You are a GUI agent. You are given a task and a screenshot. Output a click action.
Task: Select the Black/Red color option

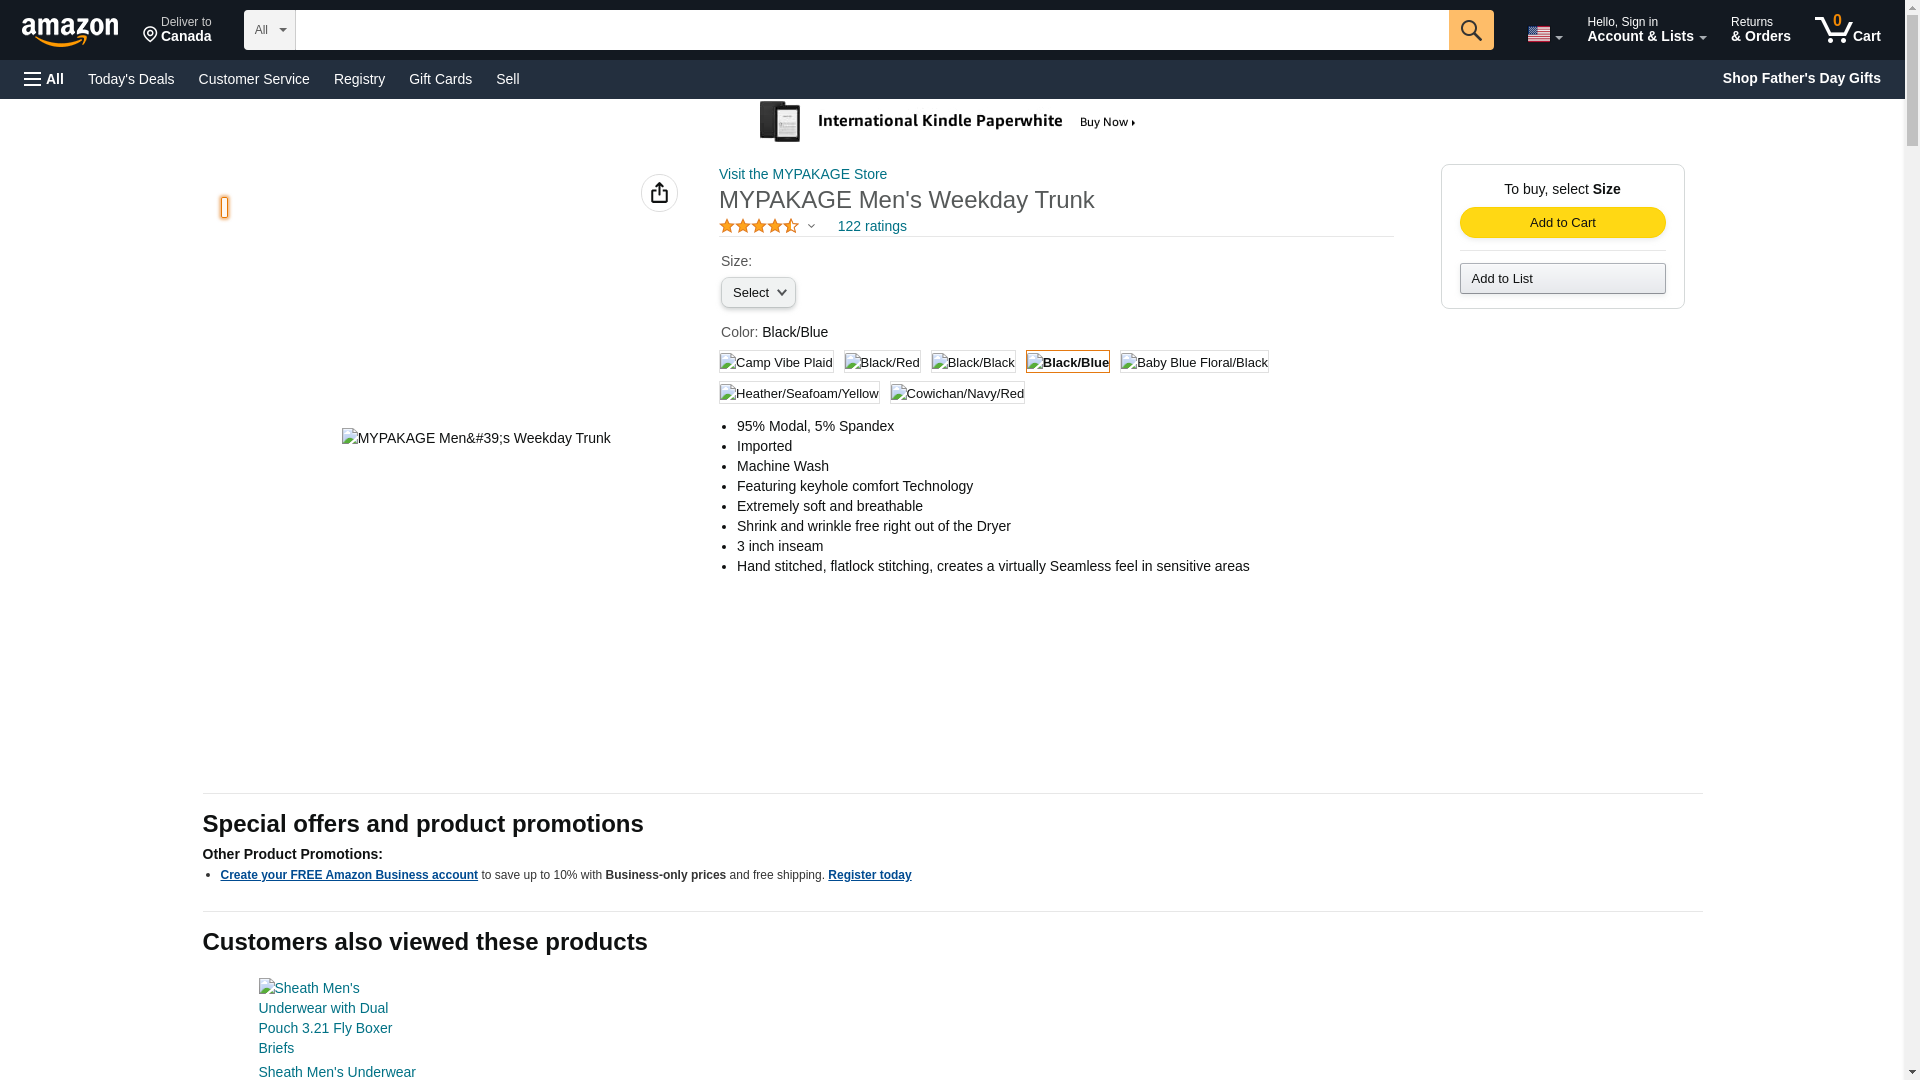tap(881, 362)
